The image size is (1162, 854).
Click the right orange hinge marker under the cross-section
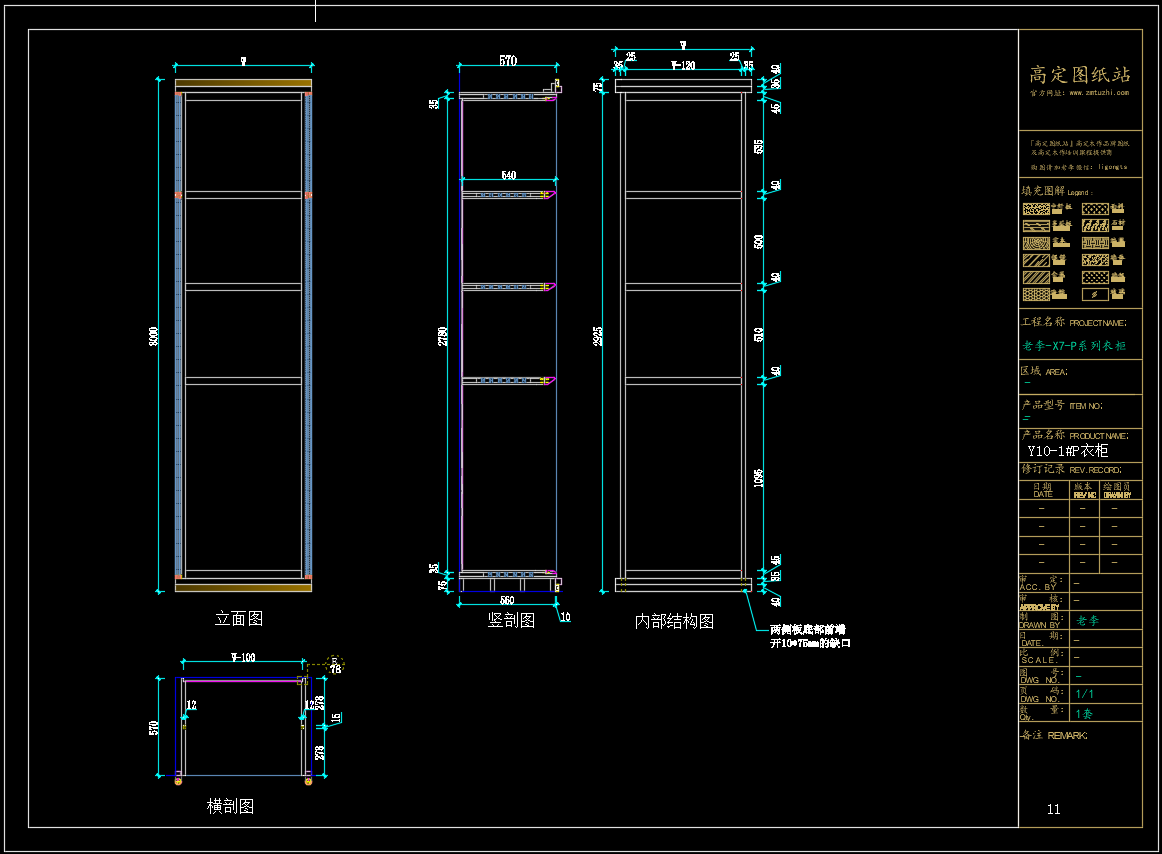pos(307,780)
